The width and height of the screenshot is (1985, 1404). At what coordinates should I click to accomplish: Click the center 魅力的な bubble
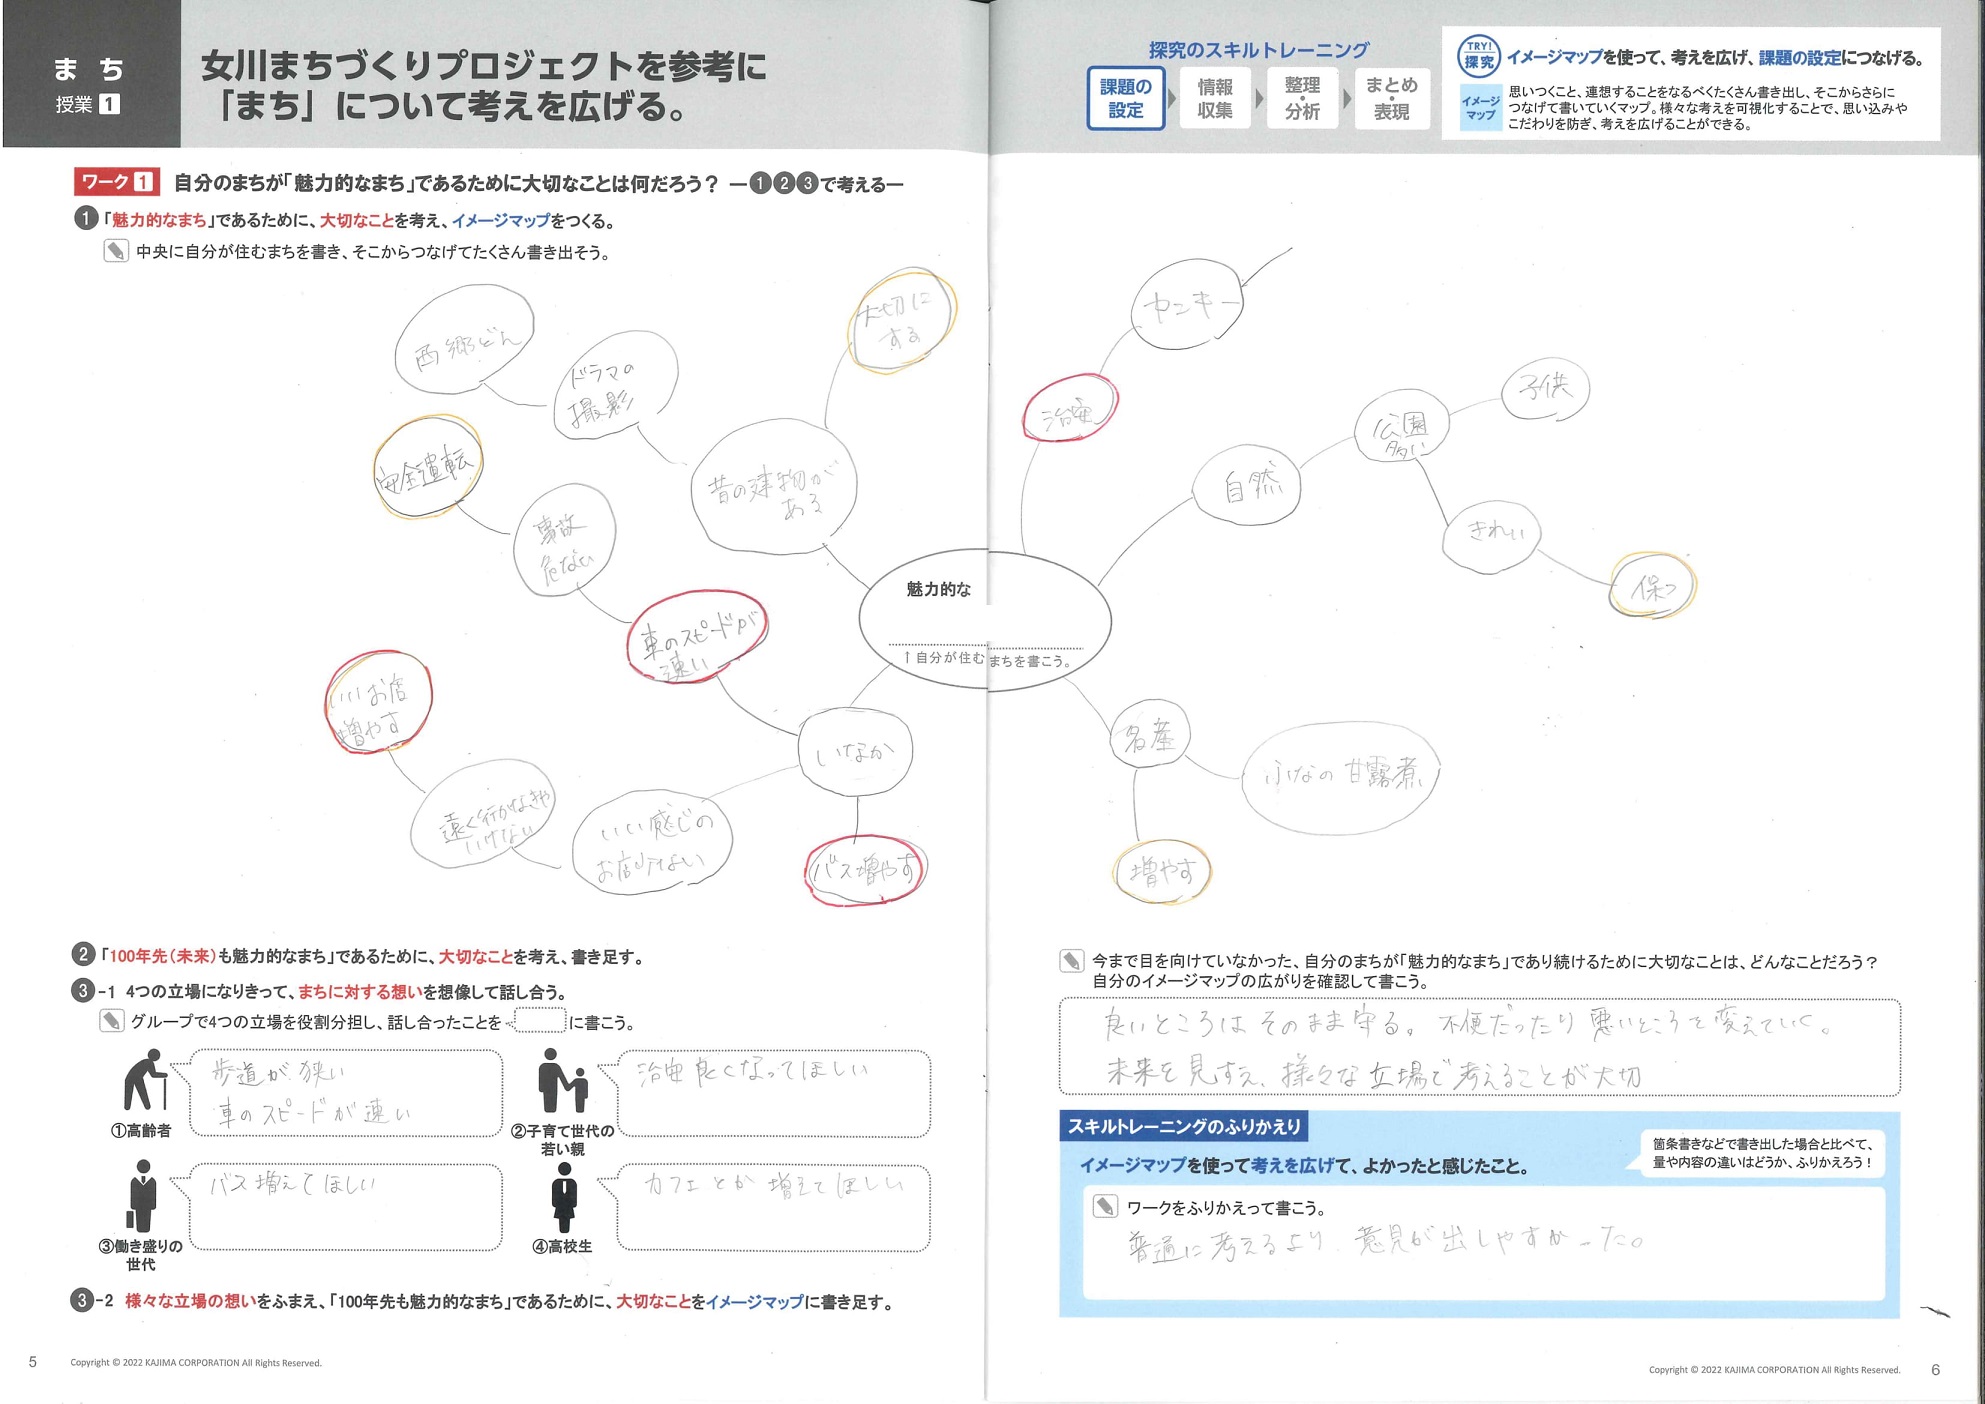[x=985, y=619]
